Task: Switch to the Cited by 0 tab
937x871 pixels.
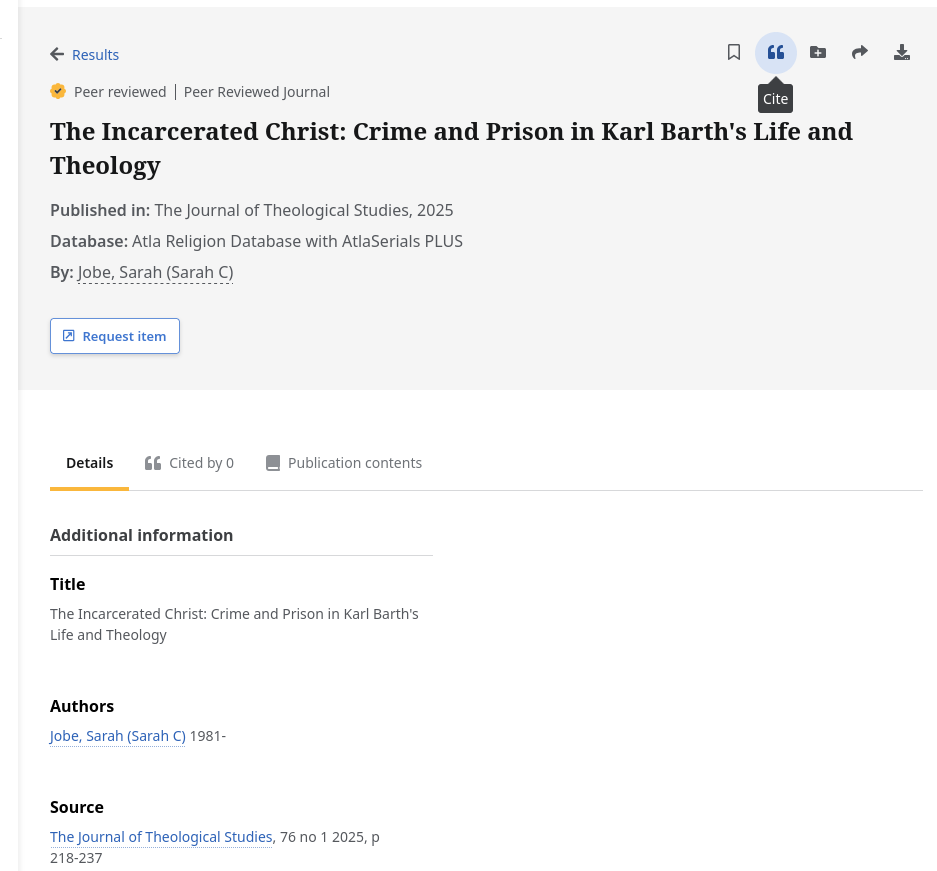Action: pyautogui.click(x=201, y=462)
